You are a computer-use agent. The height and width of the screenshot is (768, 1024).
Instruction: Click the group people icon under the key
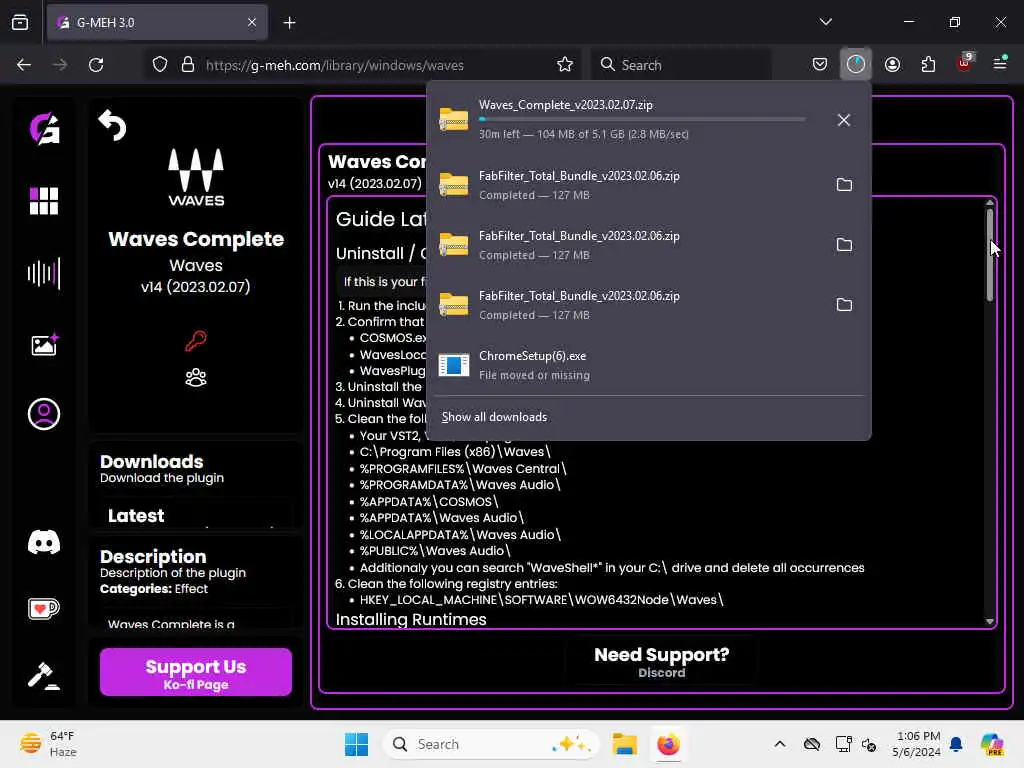[195, 377]
